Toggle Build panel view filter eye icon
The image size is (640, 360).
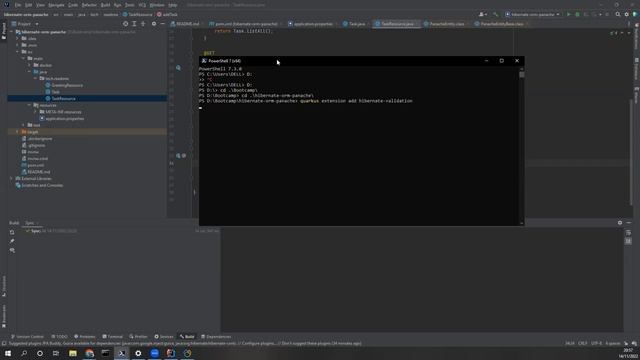coord(12,250)
